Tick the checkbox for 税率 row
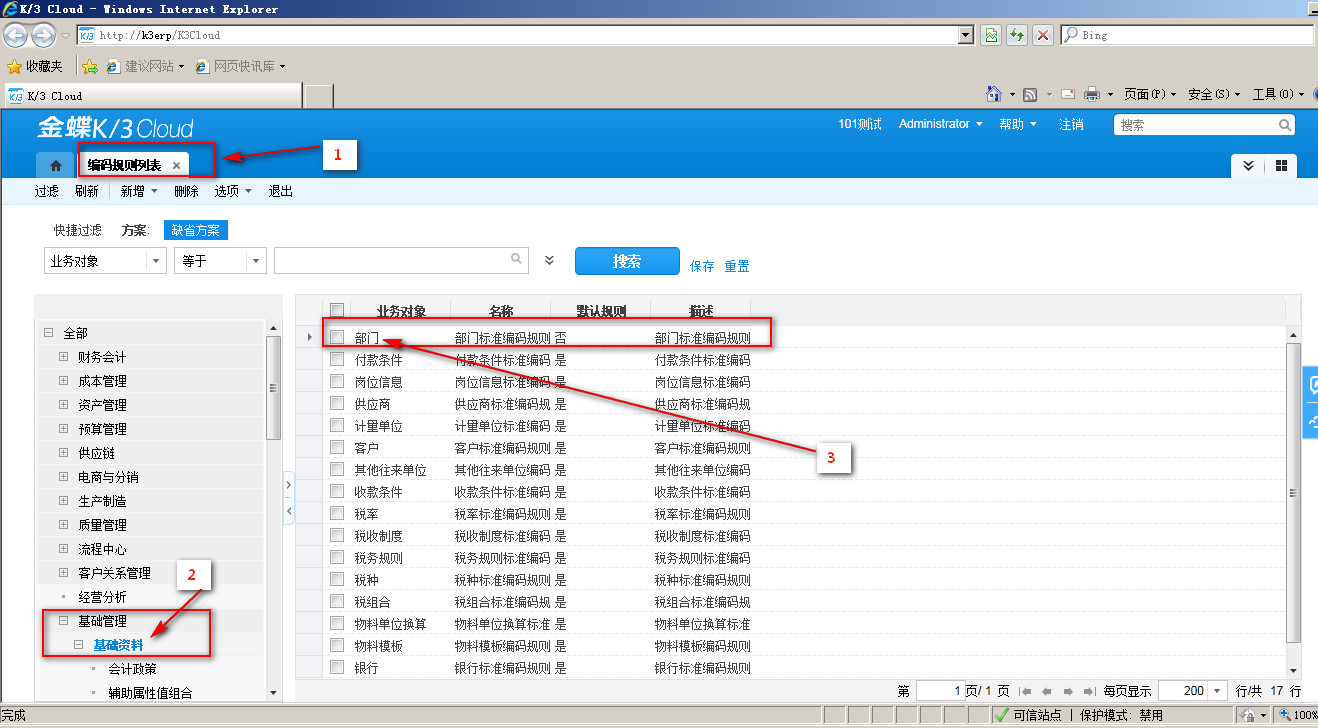This screenshot has width=1318, height=728. pyautogui.click(x=337, y=513)
